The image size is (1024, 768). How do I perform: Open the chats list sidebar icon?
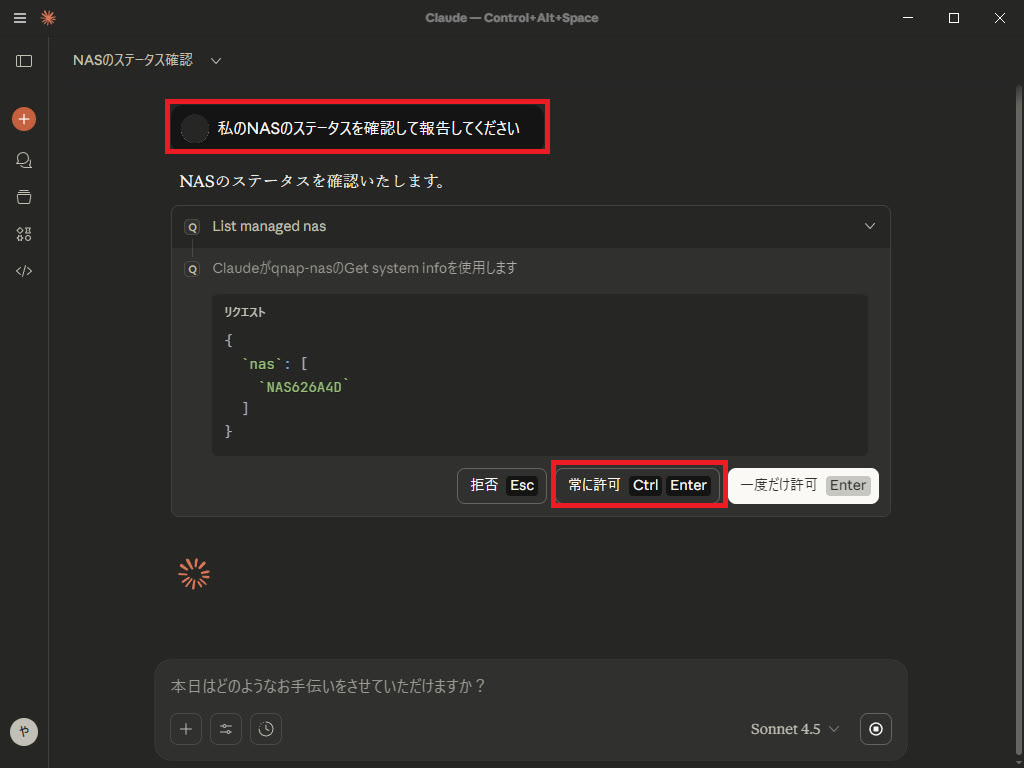(x=24, y=160)
